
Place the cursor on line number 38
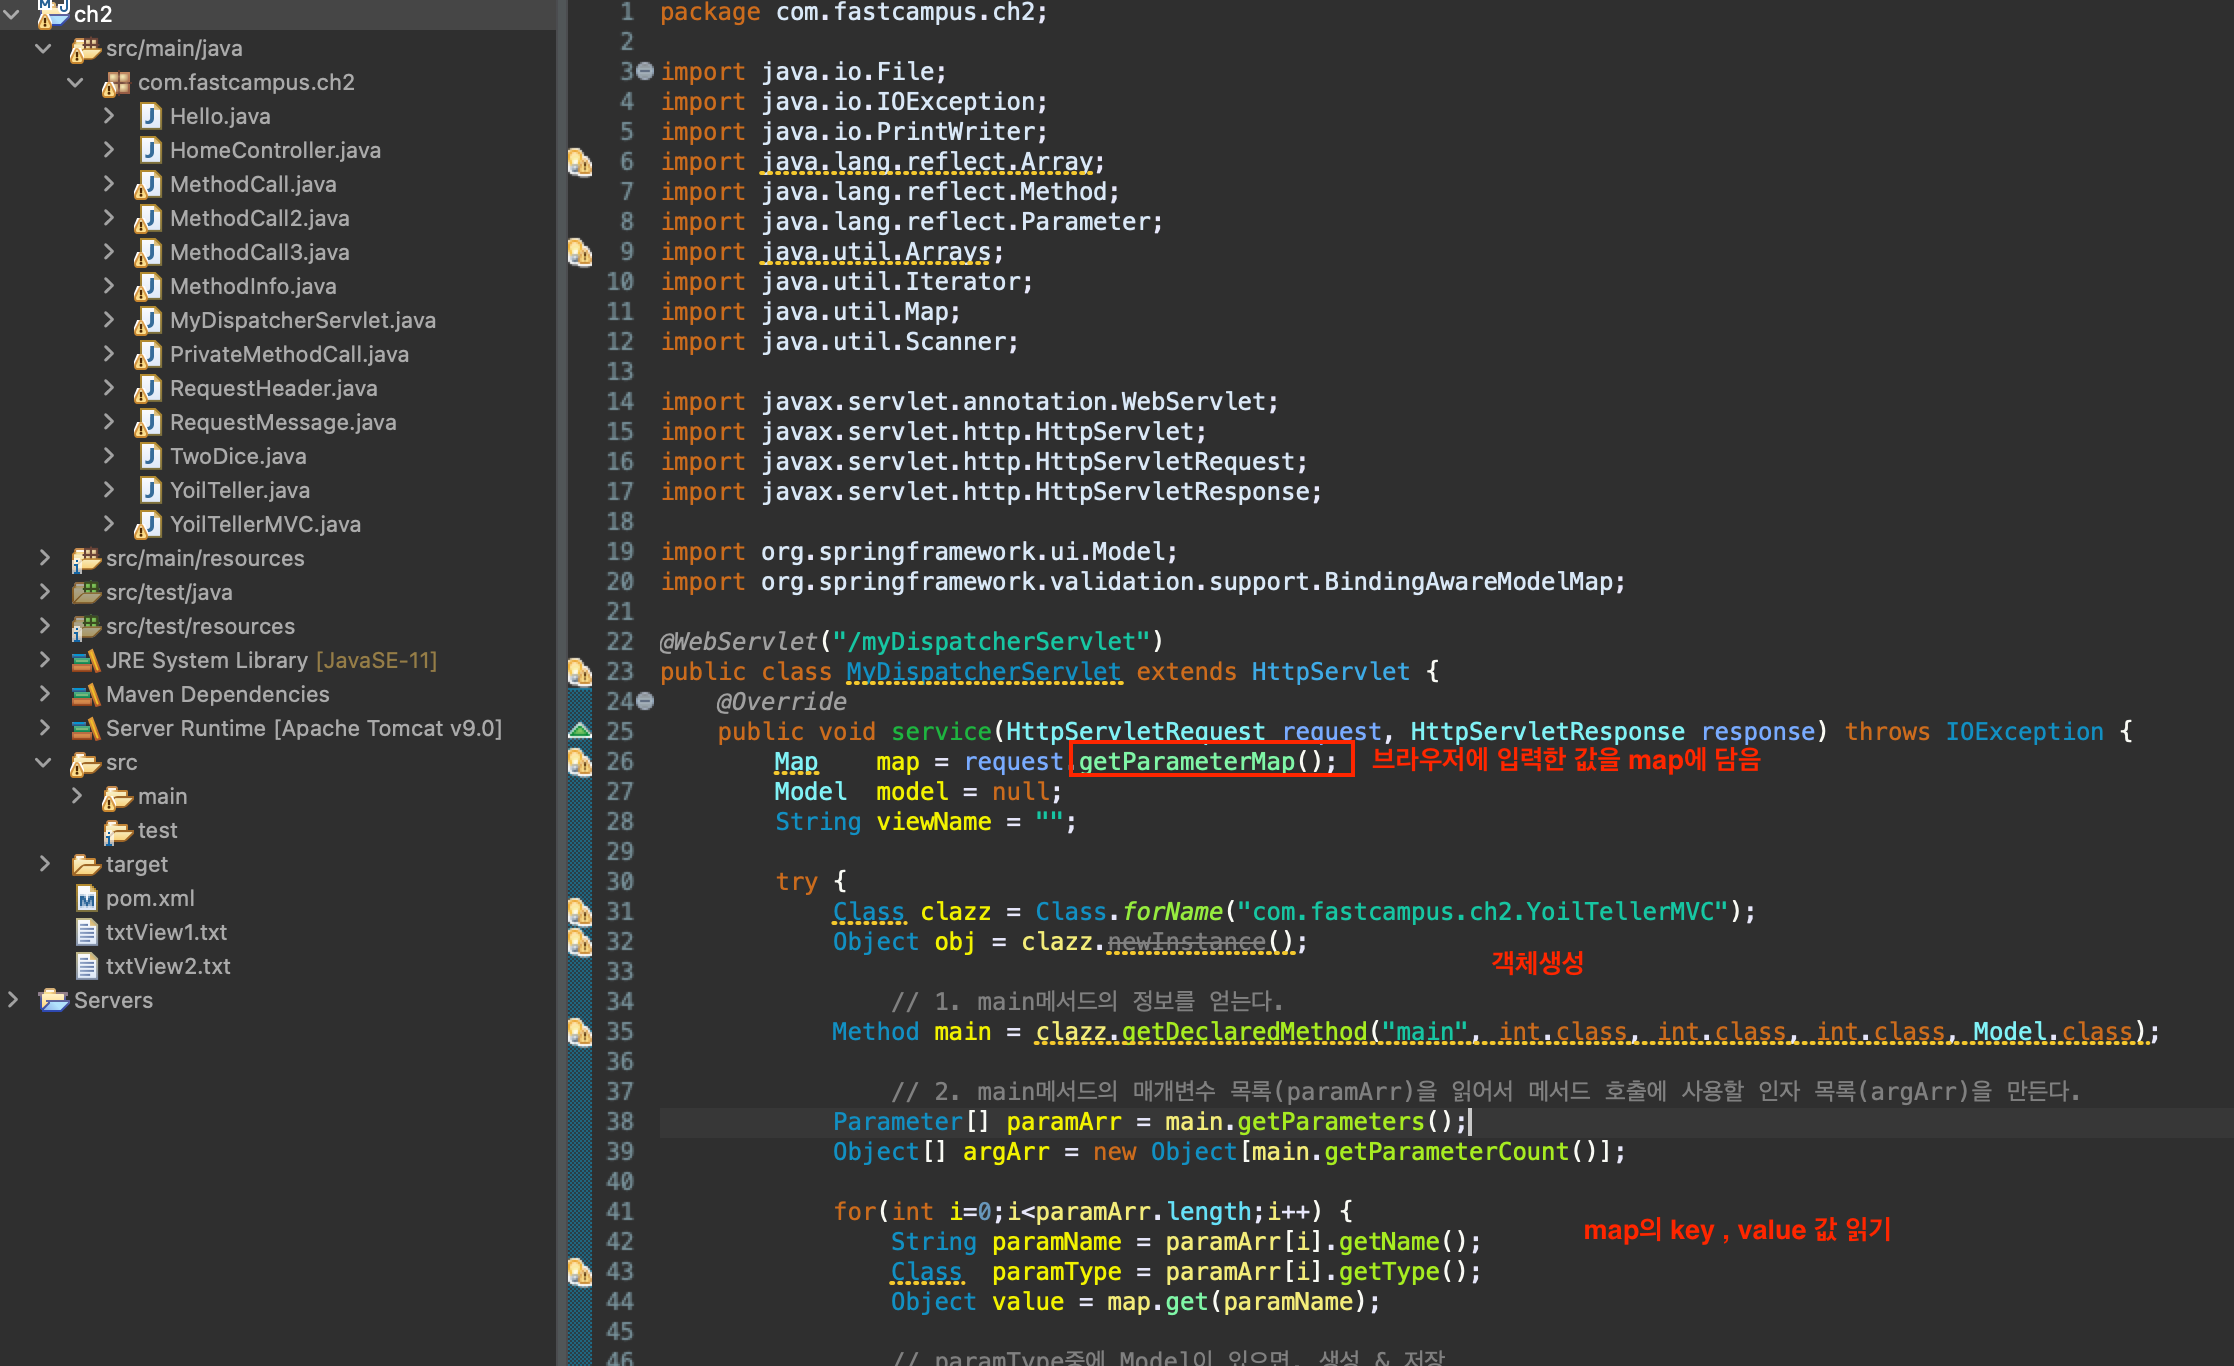620,1121
